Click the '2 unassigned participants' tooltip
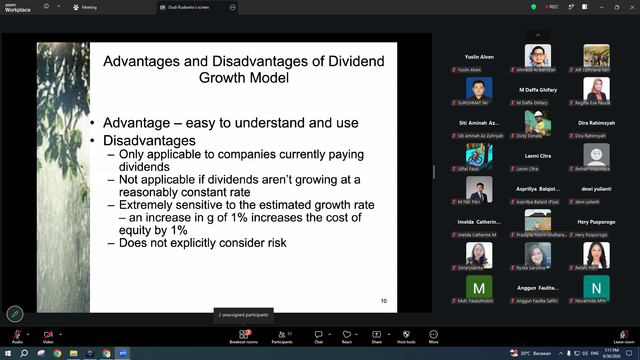640x360 pixels. (244, 315)
